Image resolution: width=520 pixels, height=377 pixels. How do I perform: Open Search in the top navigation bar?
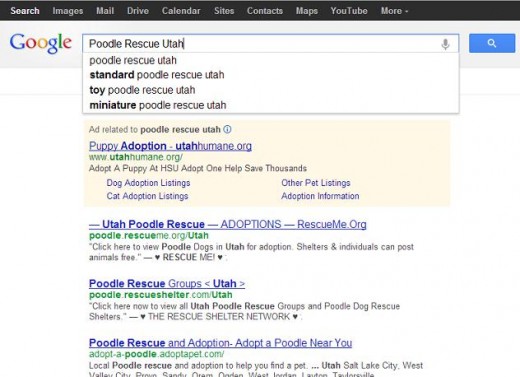pos(25,11)
